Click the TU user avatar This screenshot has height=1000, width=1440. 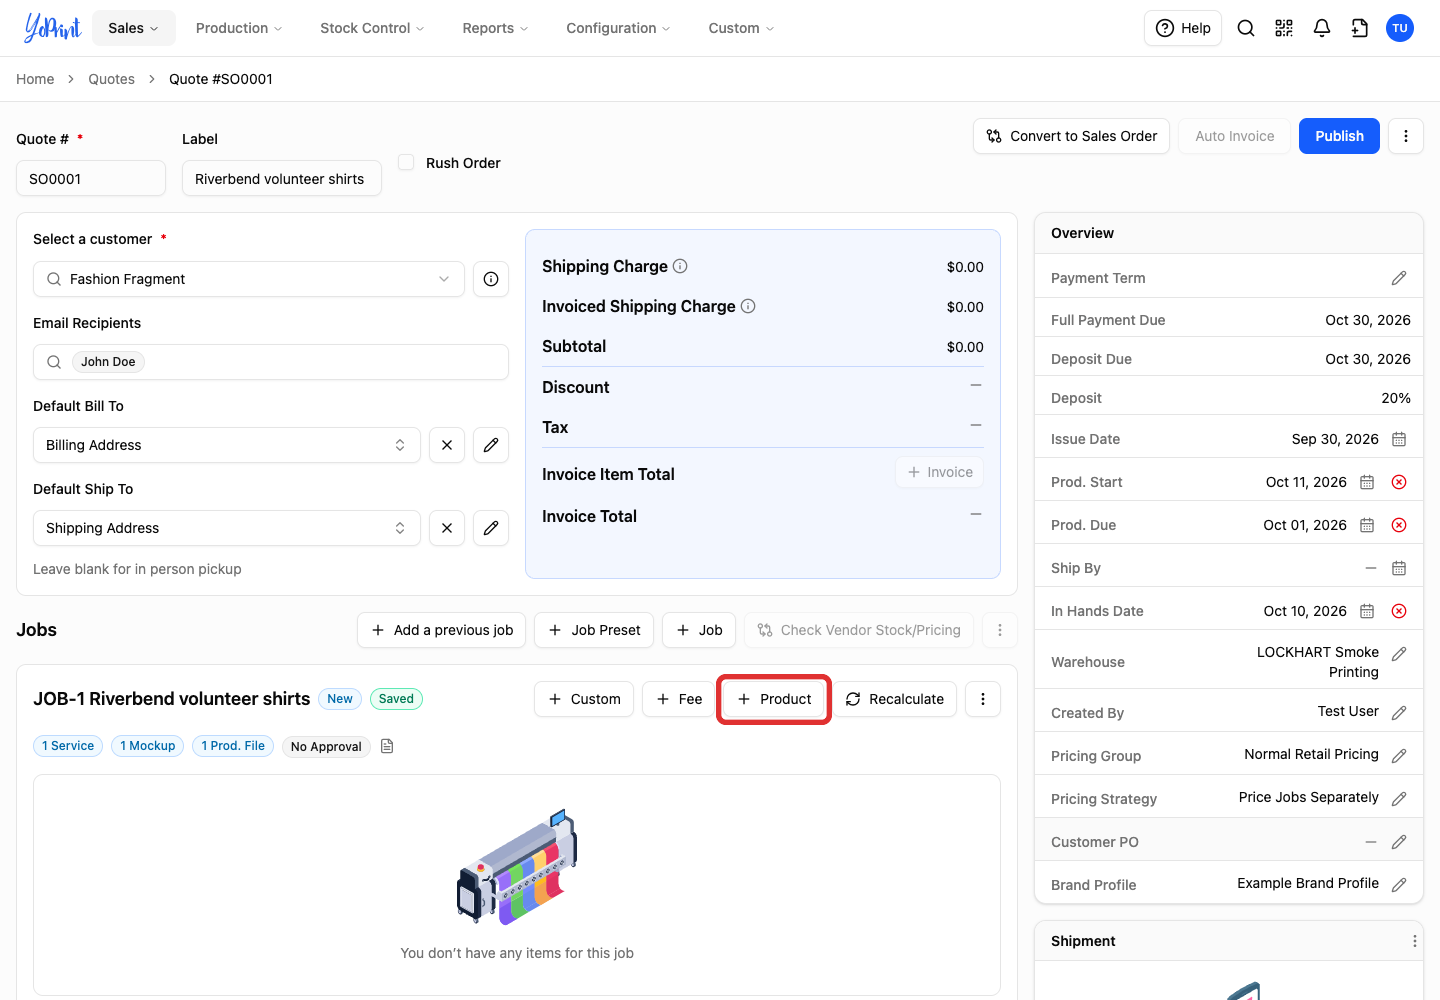click(1400, 28)
